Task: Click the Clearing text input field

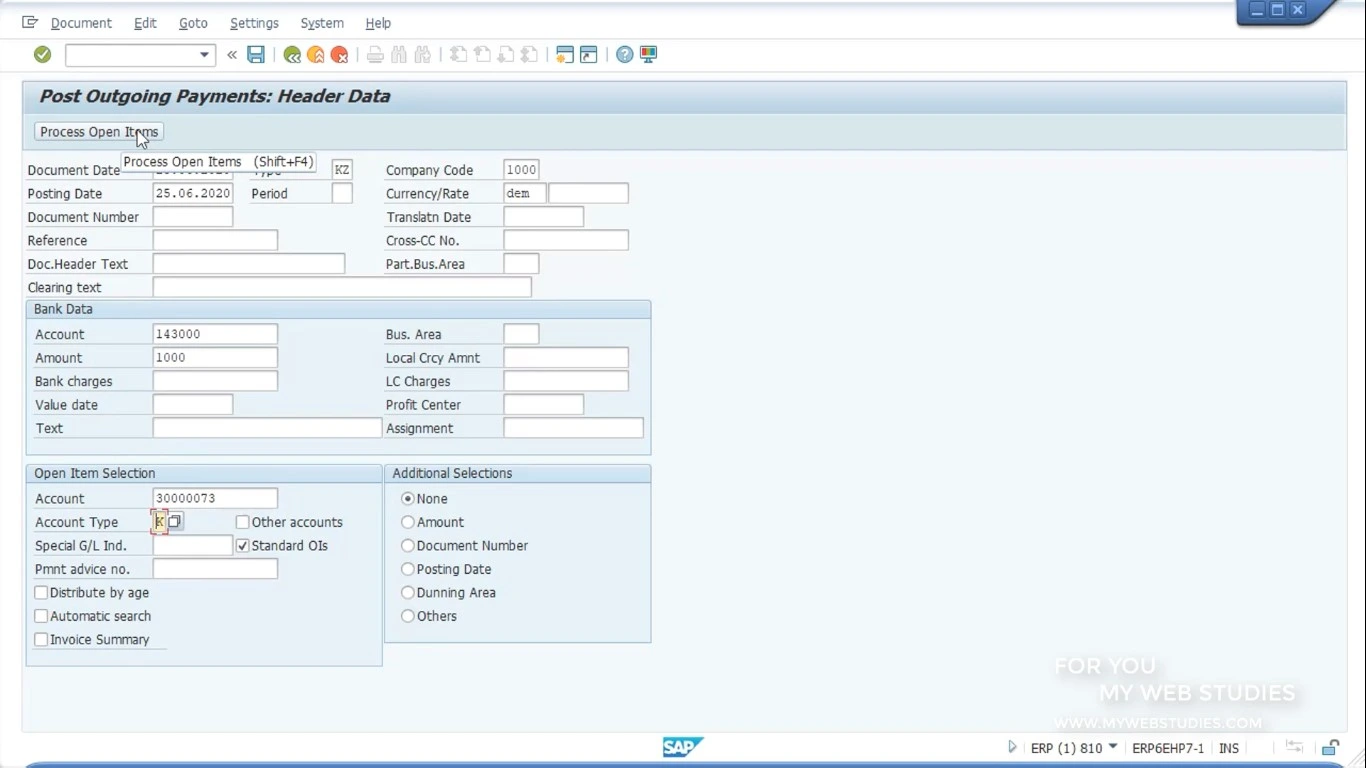Action: click(342, 288)
